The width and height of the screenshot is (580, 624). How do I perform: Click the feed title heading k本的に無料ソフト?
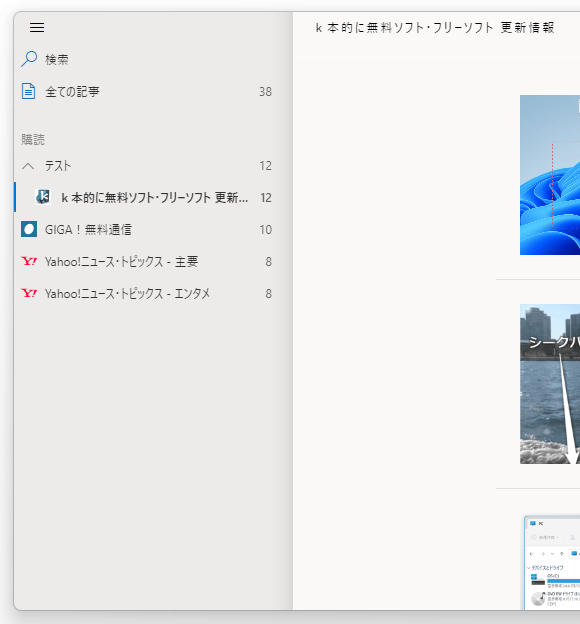pyautogui.click(x=435, y=28)
